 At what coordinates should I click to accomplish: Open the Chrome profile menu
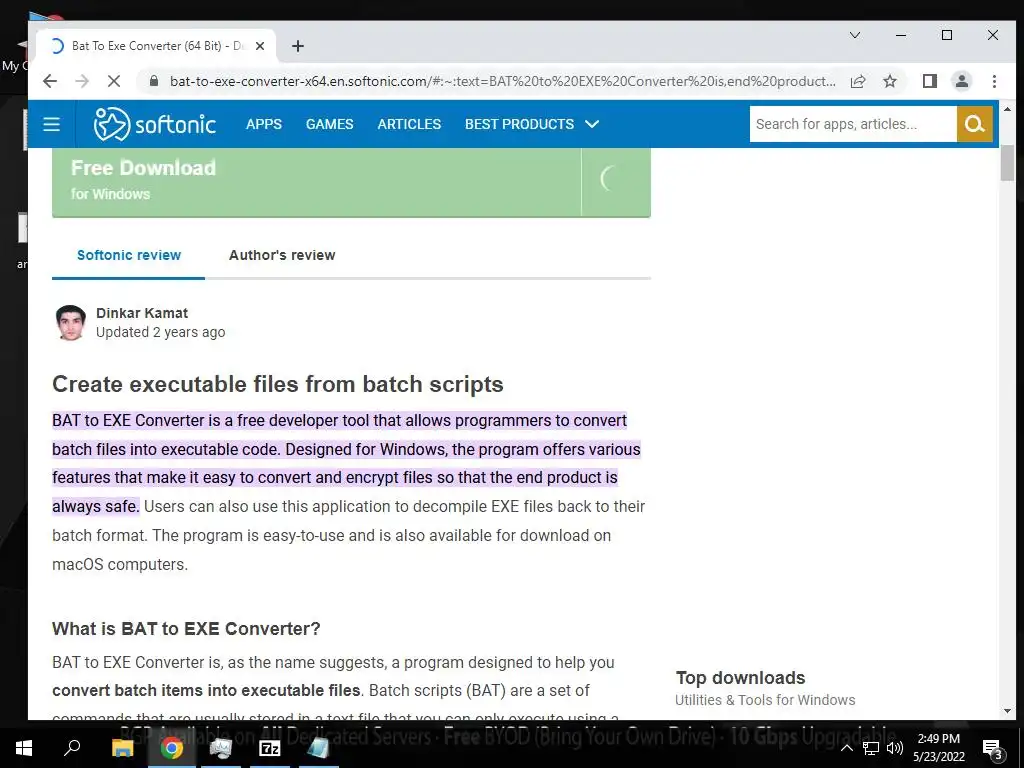tap(961, 81)
